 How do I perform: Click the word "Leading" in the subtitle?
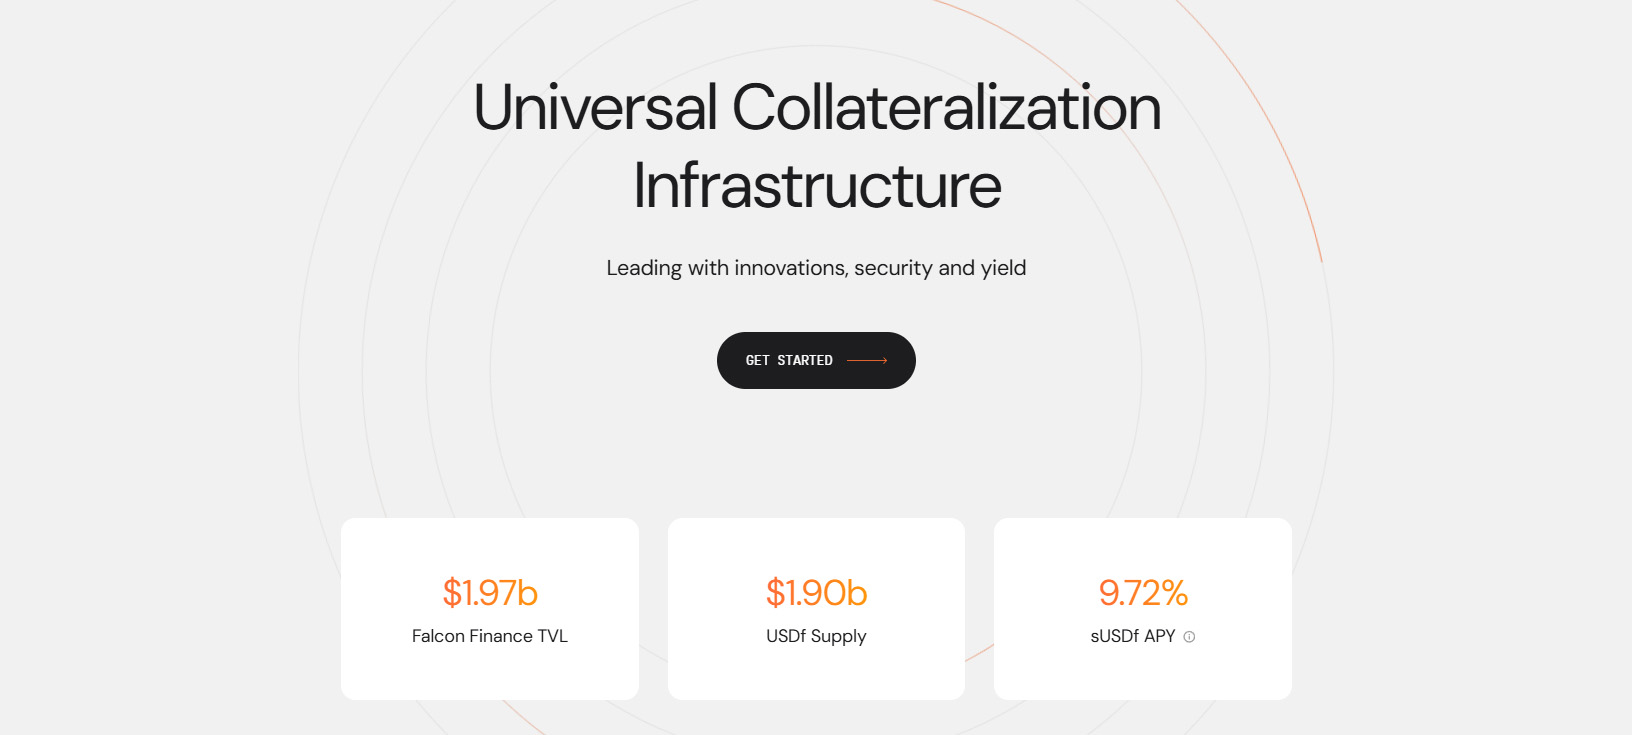[644, 268]
